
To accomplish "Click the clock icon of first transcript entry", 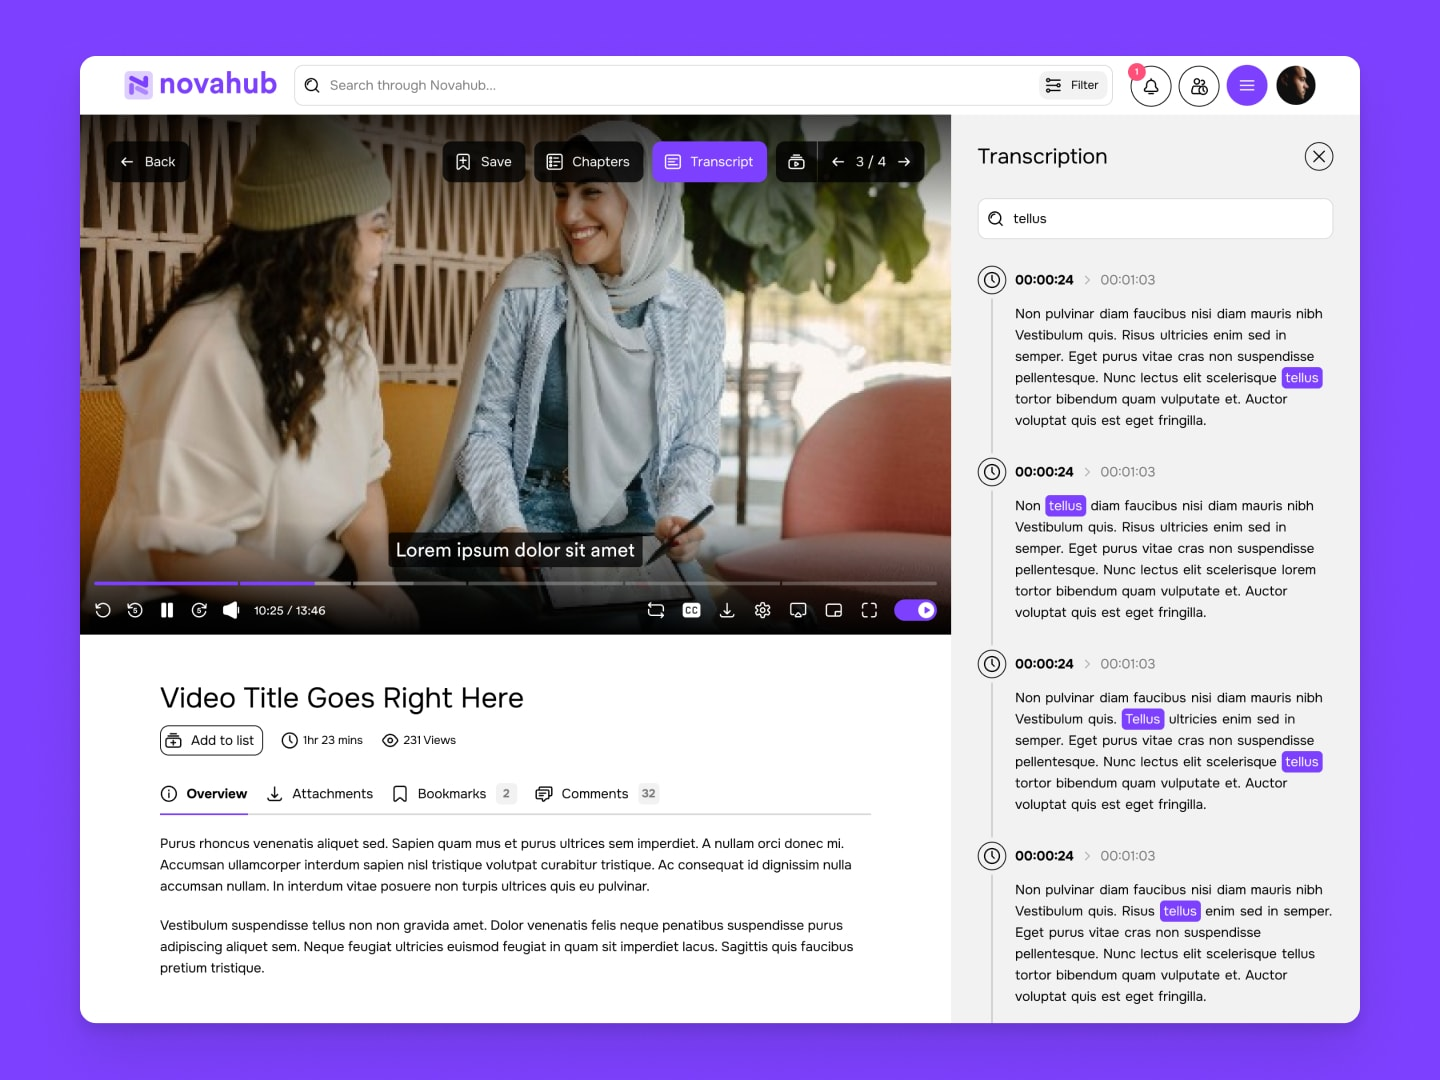I will tap(992, 280).
